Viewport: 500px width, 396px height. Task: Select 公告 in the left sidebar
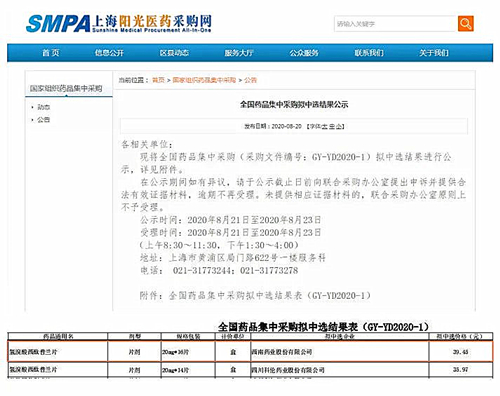[43, 120]
